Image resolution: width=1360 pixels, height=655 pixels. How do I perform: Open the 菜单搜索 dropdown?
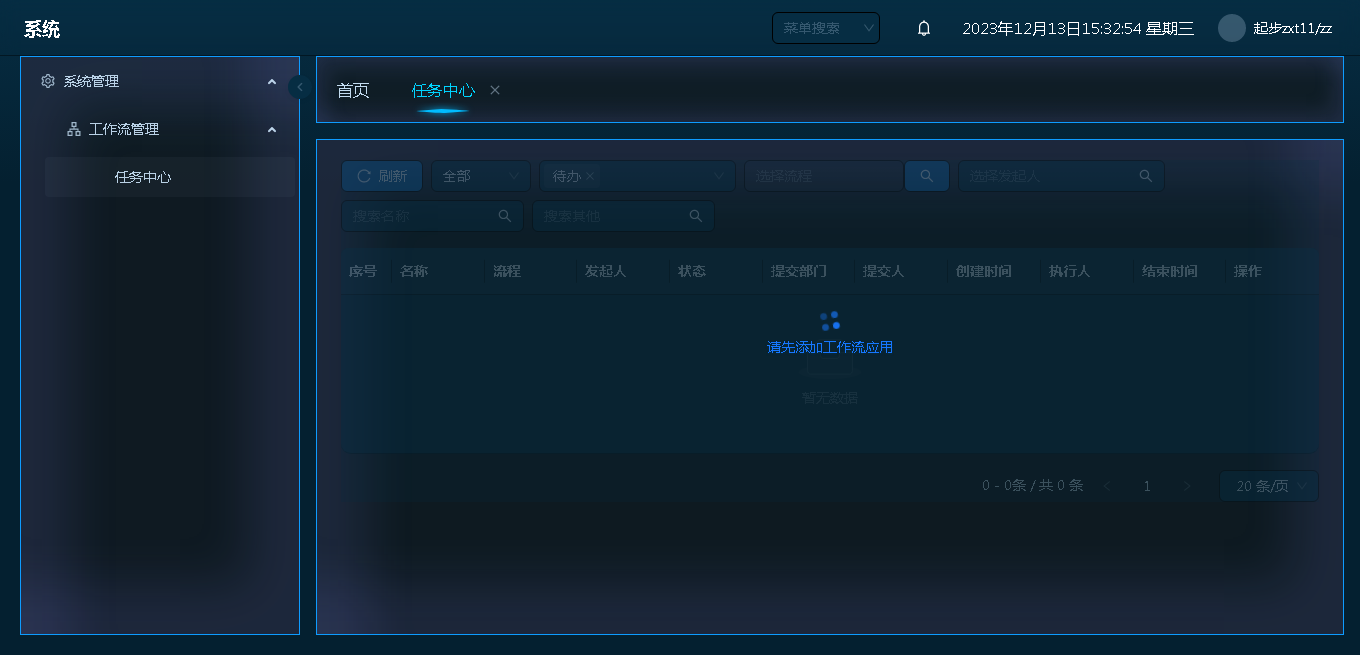click(825, 28)
